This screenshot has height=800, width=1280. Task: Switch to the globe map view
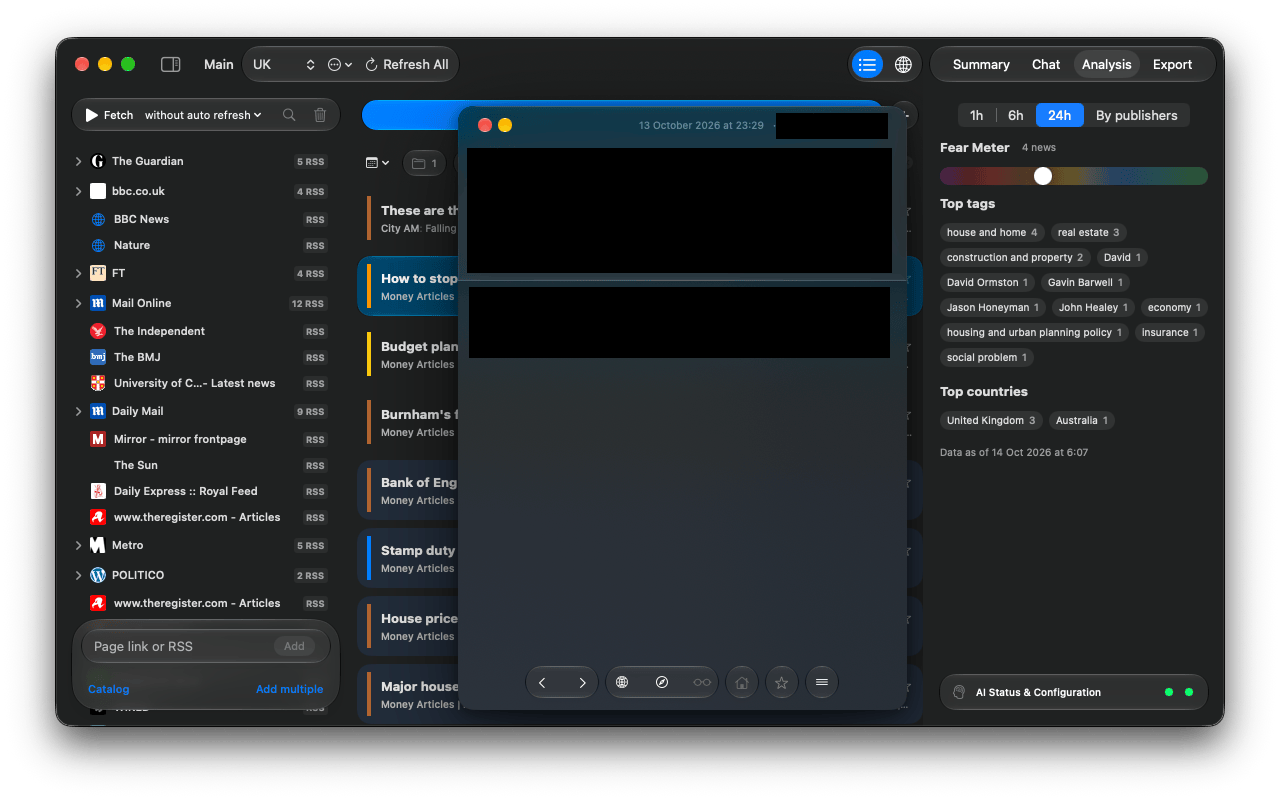(903, 64)
